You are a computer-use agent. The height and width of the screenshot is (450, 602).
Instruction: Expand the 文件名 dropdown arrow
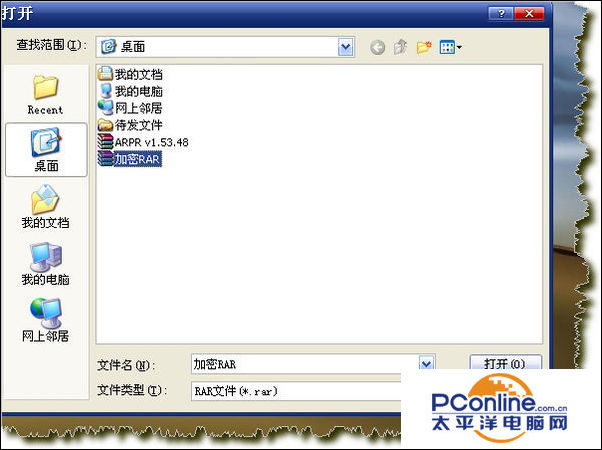point(427,364)
